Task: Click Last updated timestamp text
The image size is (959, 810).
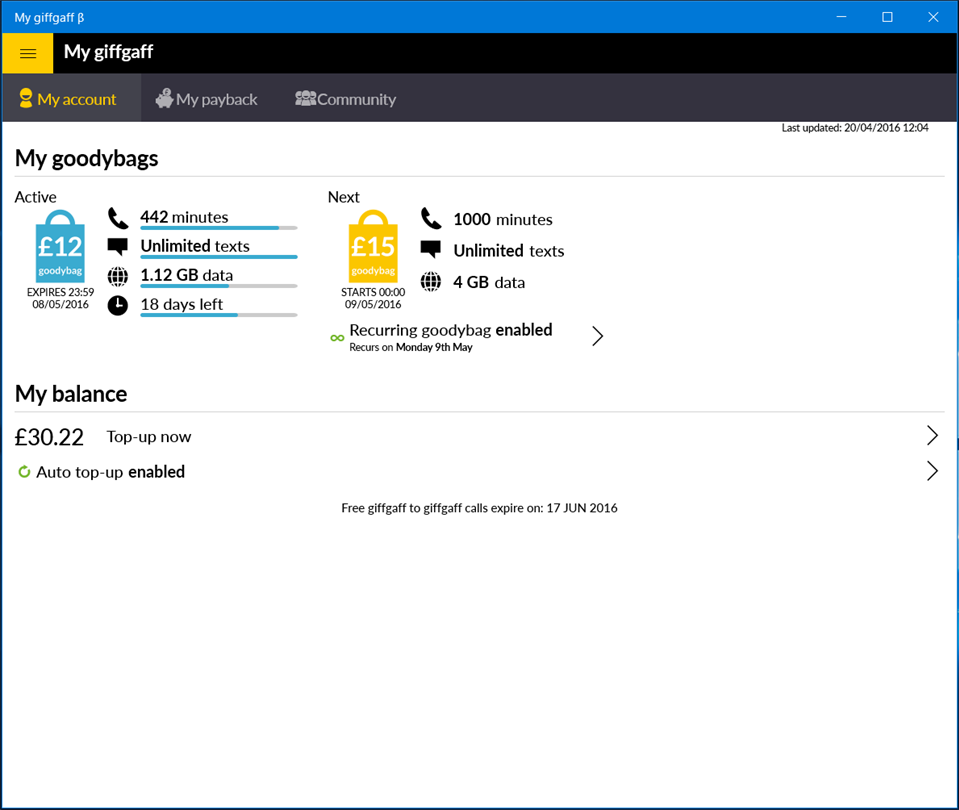Action: tap(854, 128)
